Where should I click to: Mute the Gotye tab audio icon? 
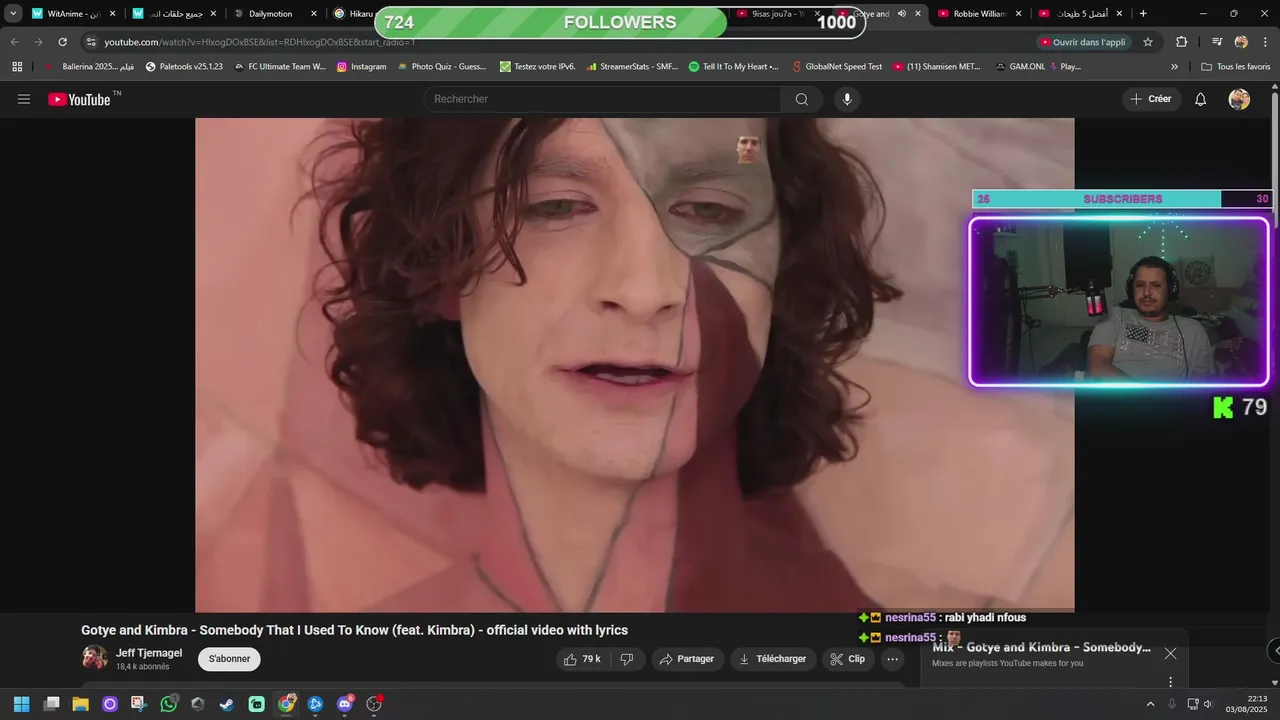click(x=902, y=14)
